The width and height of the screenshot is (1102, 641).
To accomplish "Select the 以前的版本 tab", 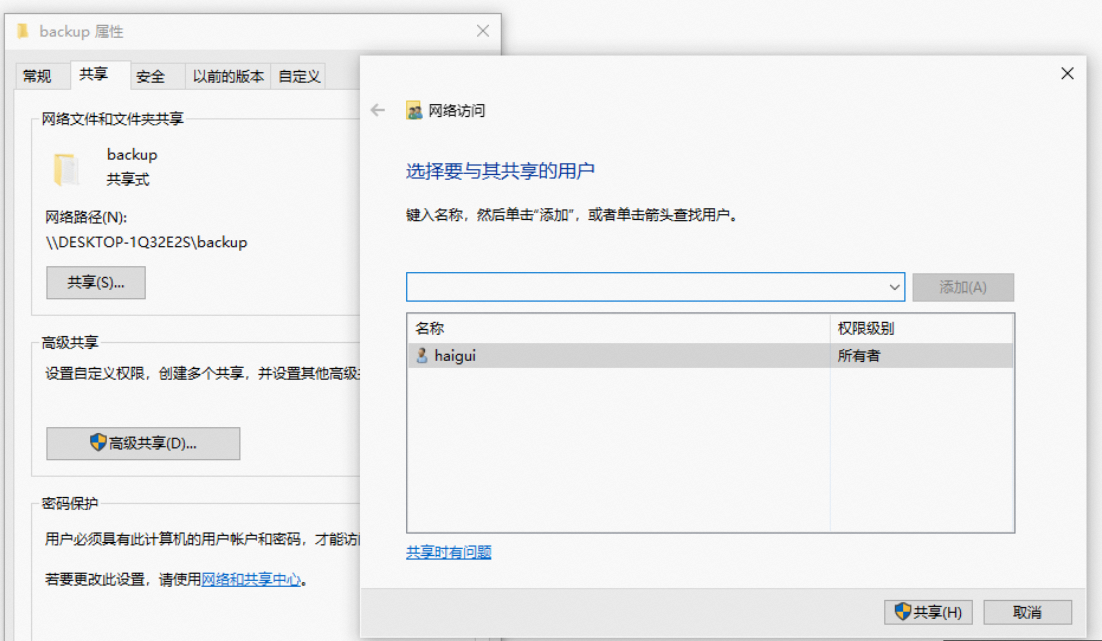I will click(x=229, y=76).
